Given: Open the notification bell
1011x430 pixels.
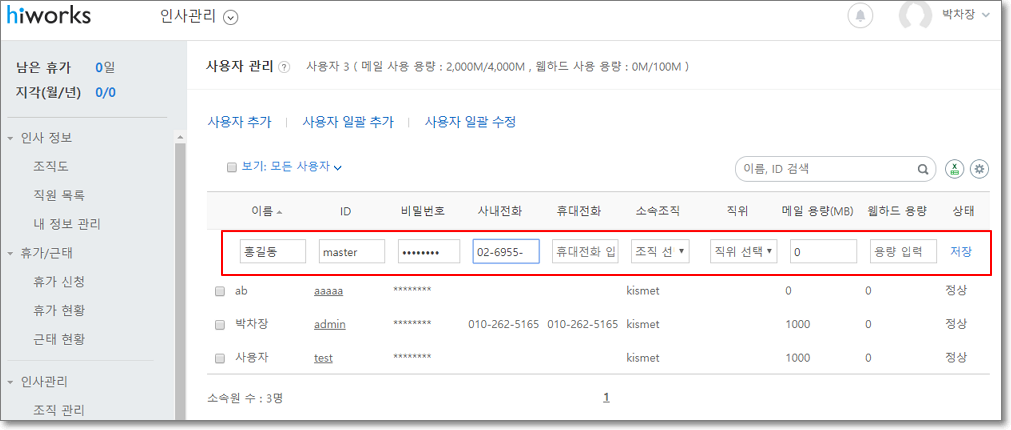Looking at the screenshot, I should coord(859,15).
